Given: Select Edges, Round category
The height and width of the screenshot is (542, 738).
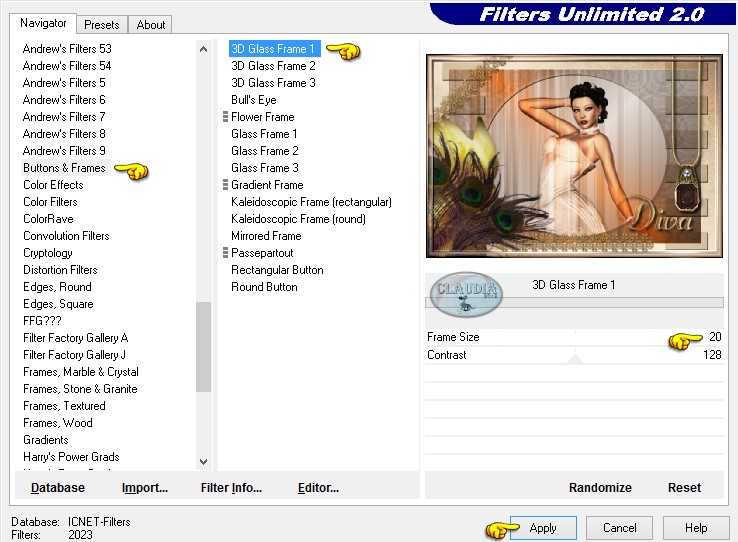Looking at the screenshot, I should click(57, 287).
